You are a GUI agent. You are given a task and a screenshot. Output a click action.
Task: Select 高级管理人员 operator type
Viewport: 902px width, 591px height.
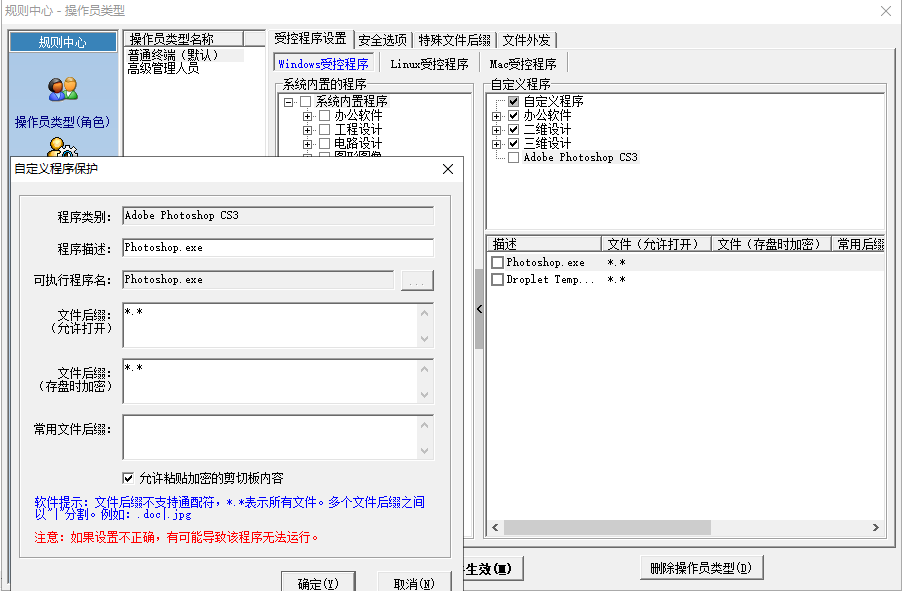(163, 68)
